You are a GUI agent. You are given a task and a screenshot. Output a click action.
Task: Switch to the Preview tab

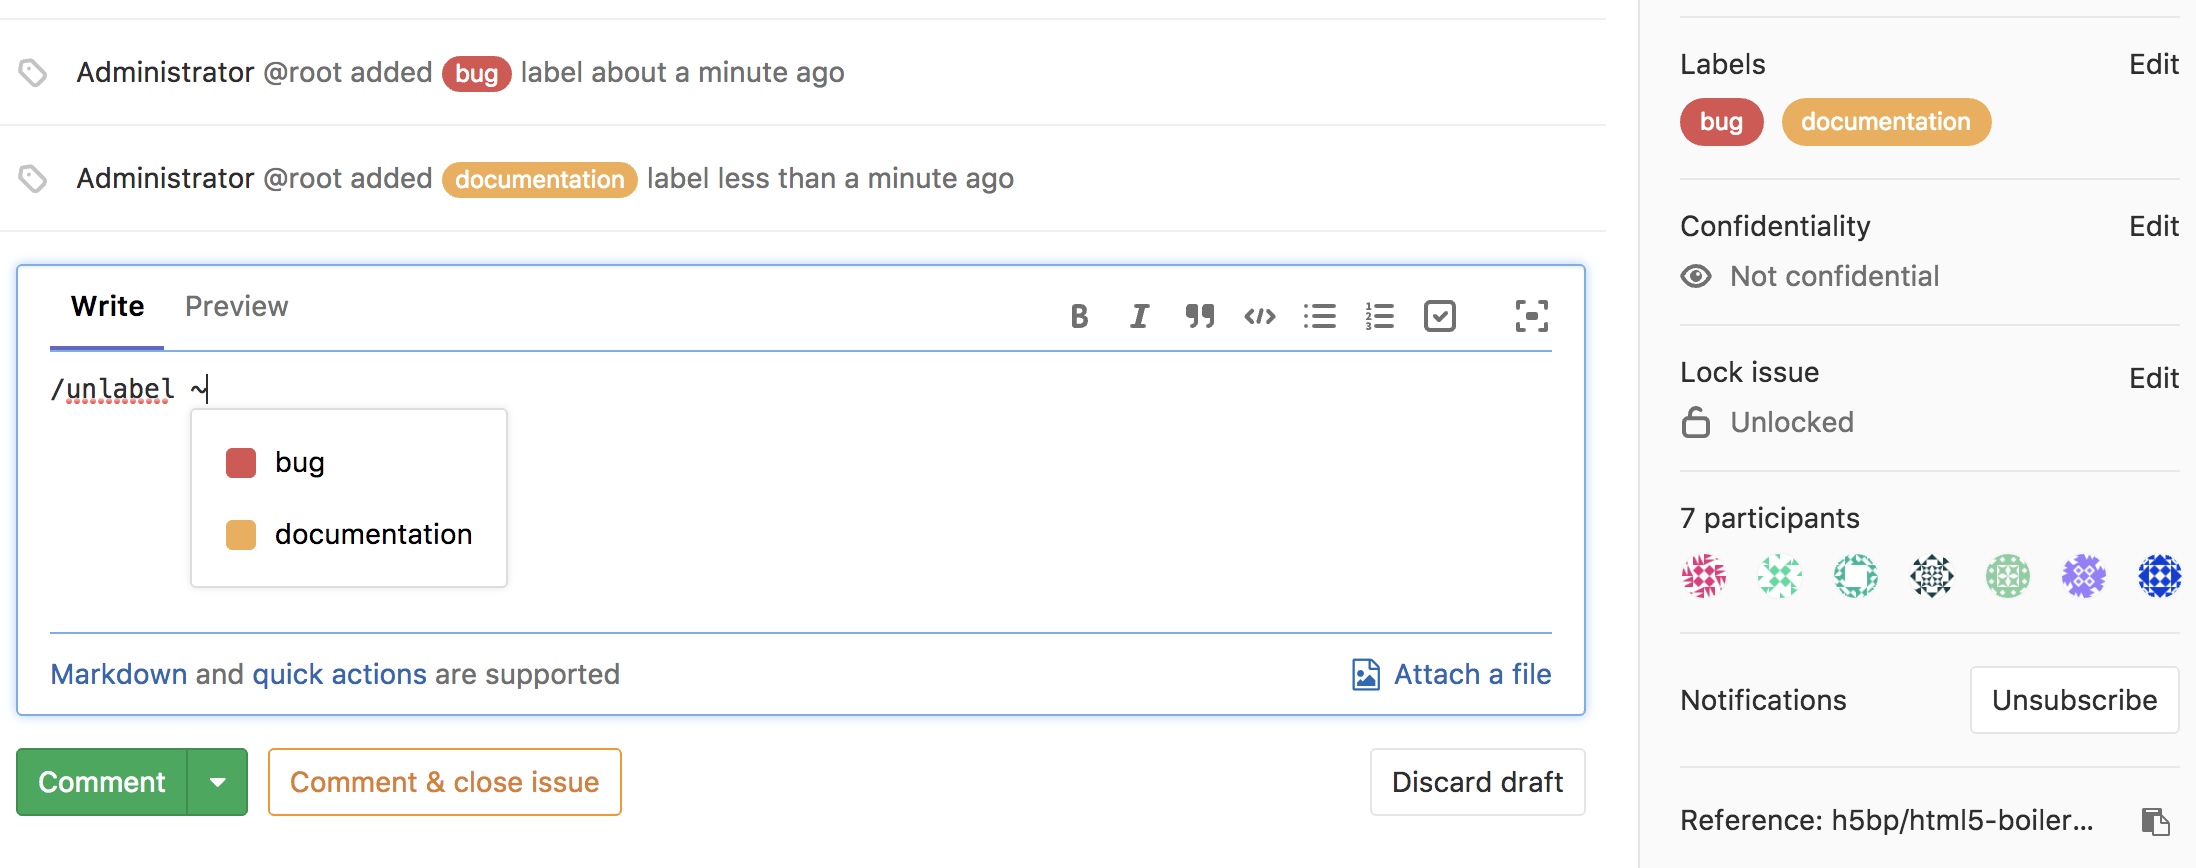coord(236,306)
